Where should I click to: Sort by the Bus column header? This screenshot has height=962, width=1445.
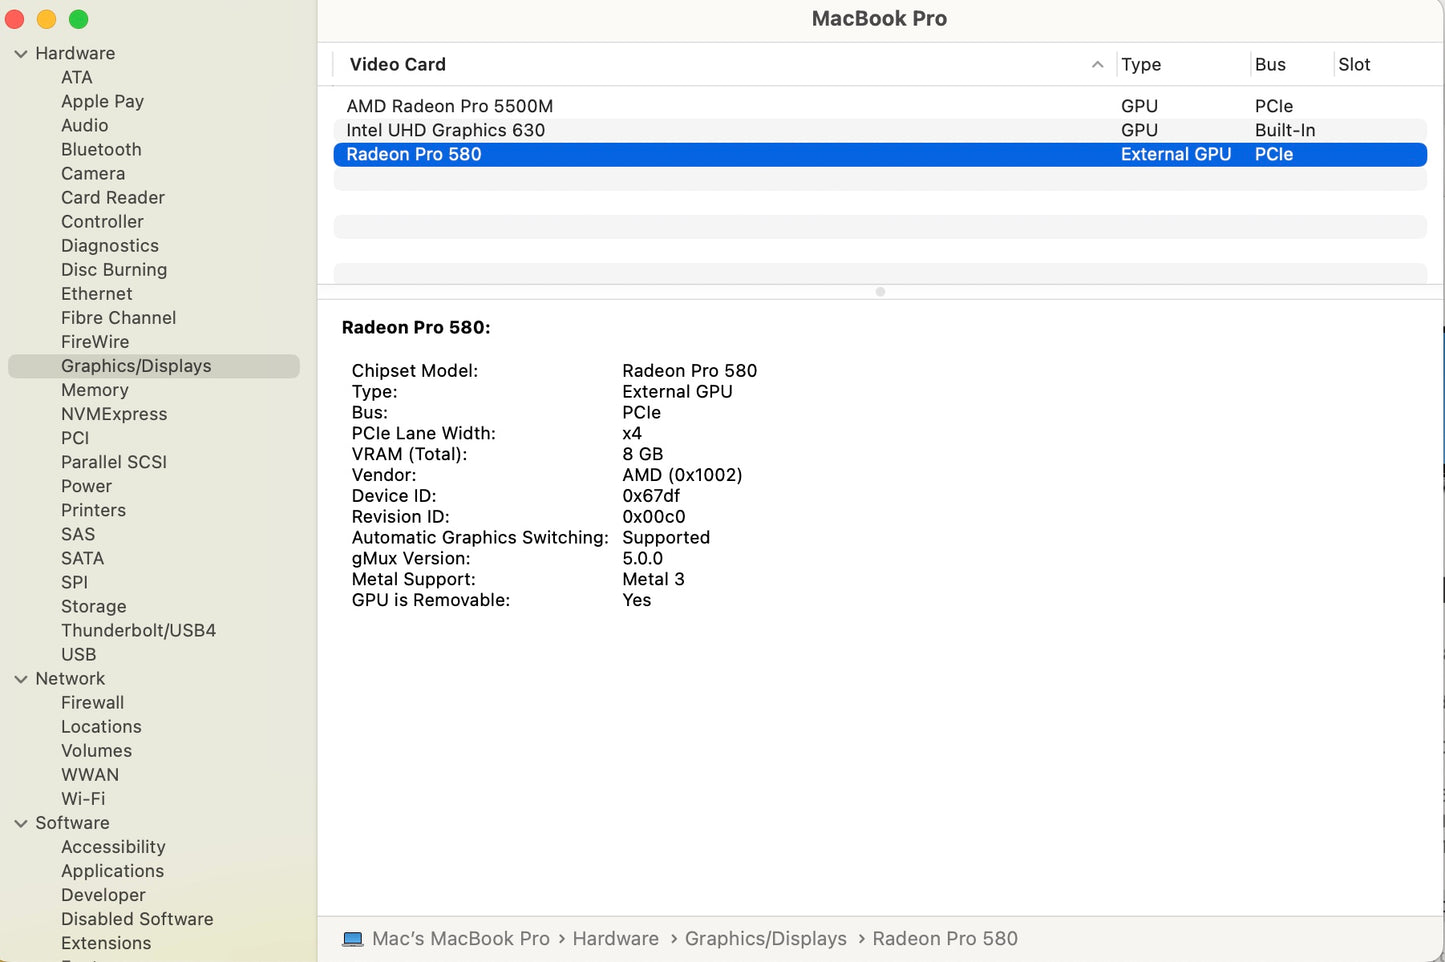(1270, 65)
